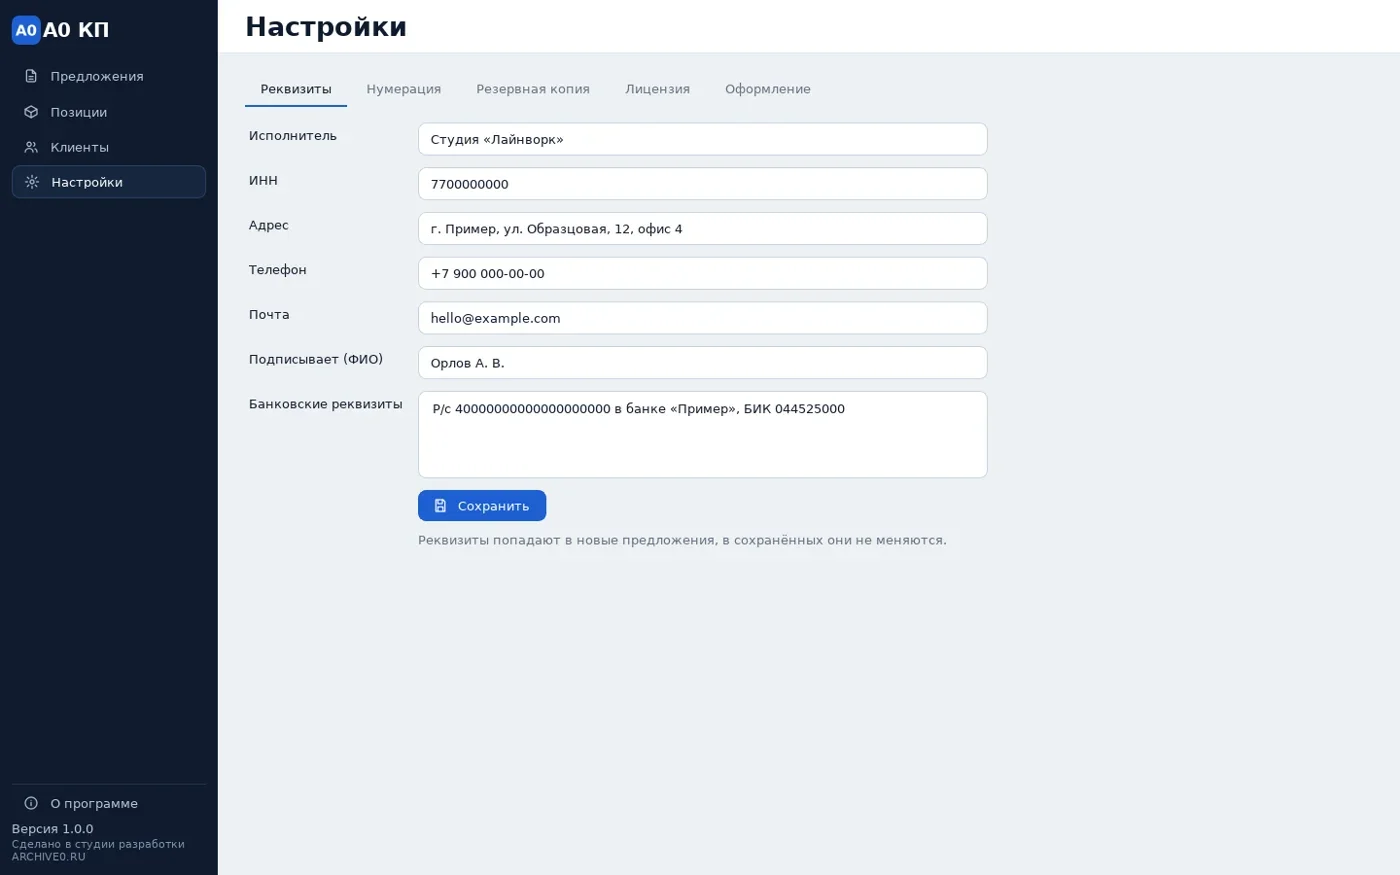The height and width of the screenshot is (875, 1400).
Task: Open the Резервная копия tab
Action: [x=533, y=89]
